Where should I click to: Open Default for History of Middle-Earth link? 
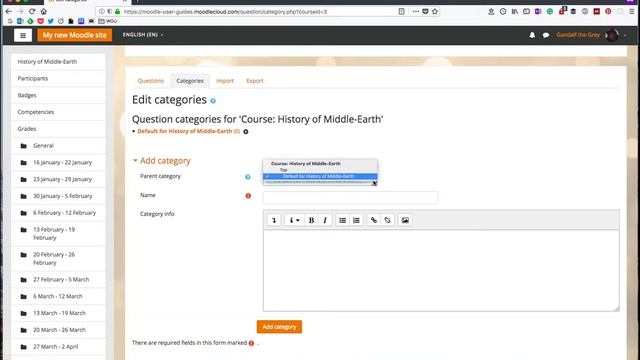pyautogui.click(x=184, y=131)
